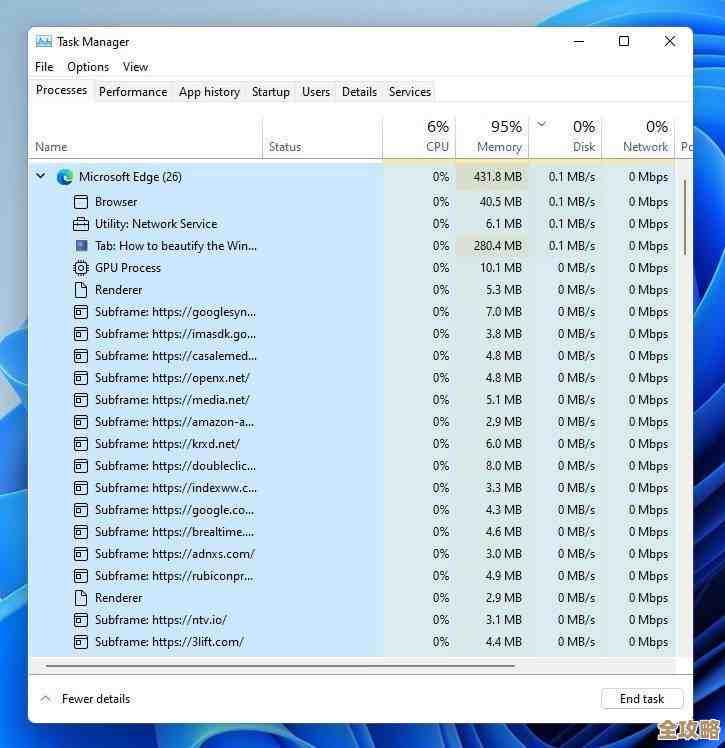Click the End task button
725x748 pixels.
642,699
